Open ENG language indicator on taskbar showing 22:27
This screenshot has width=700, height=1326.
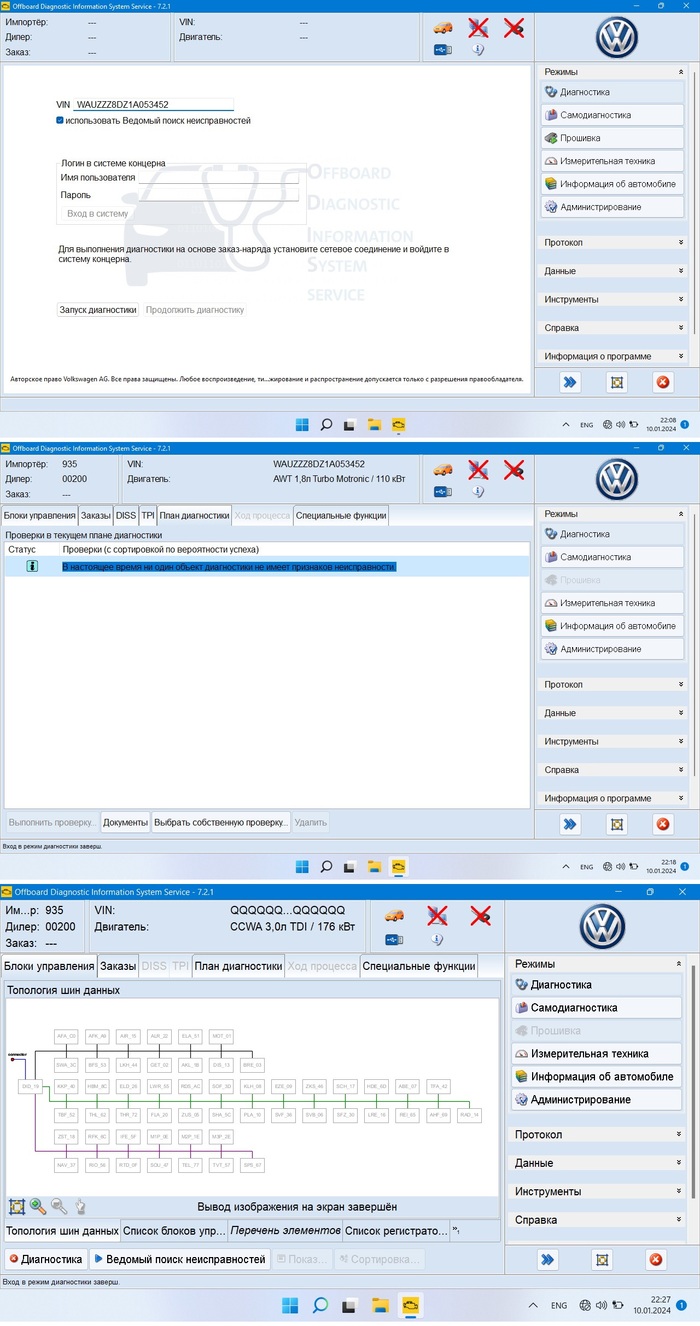point(559,1306)
